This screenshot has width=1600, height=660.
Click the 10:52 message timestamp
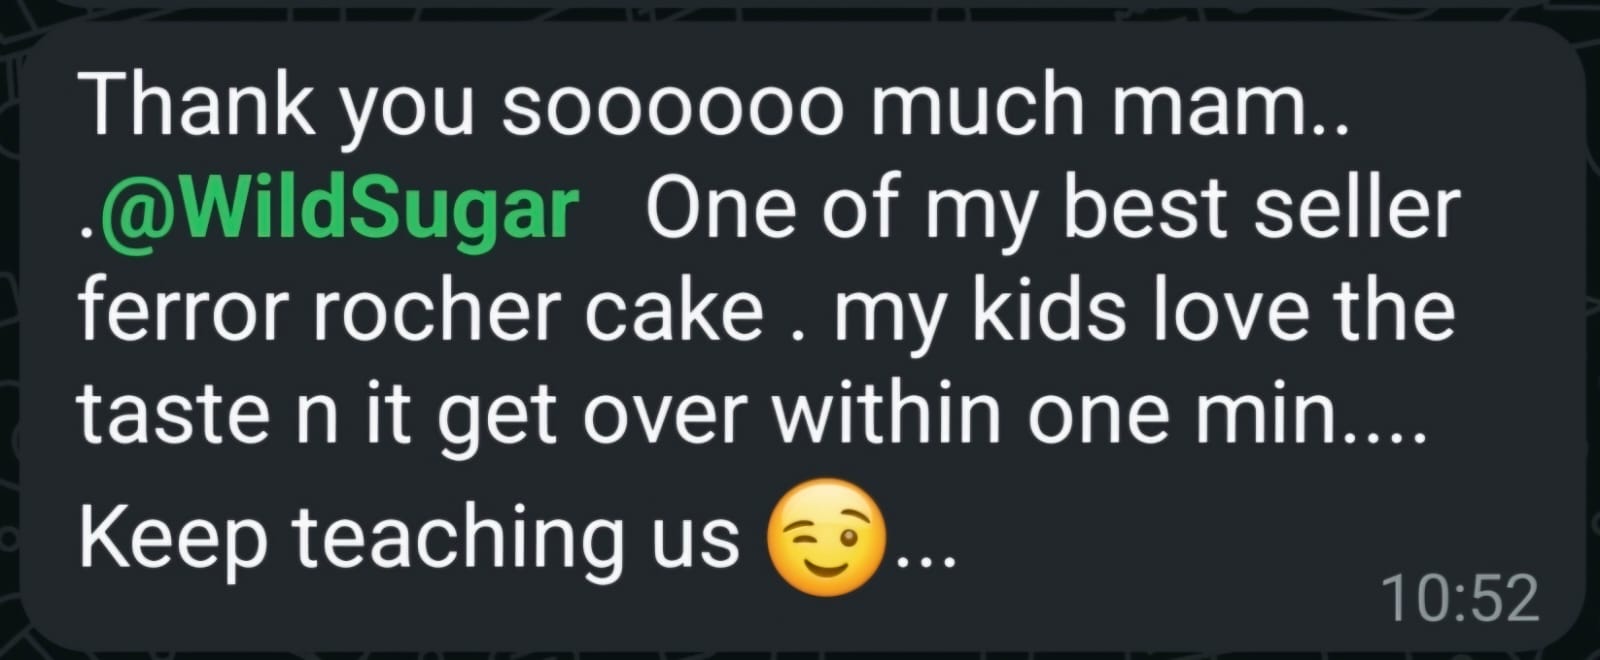coord(1459,598)
